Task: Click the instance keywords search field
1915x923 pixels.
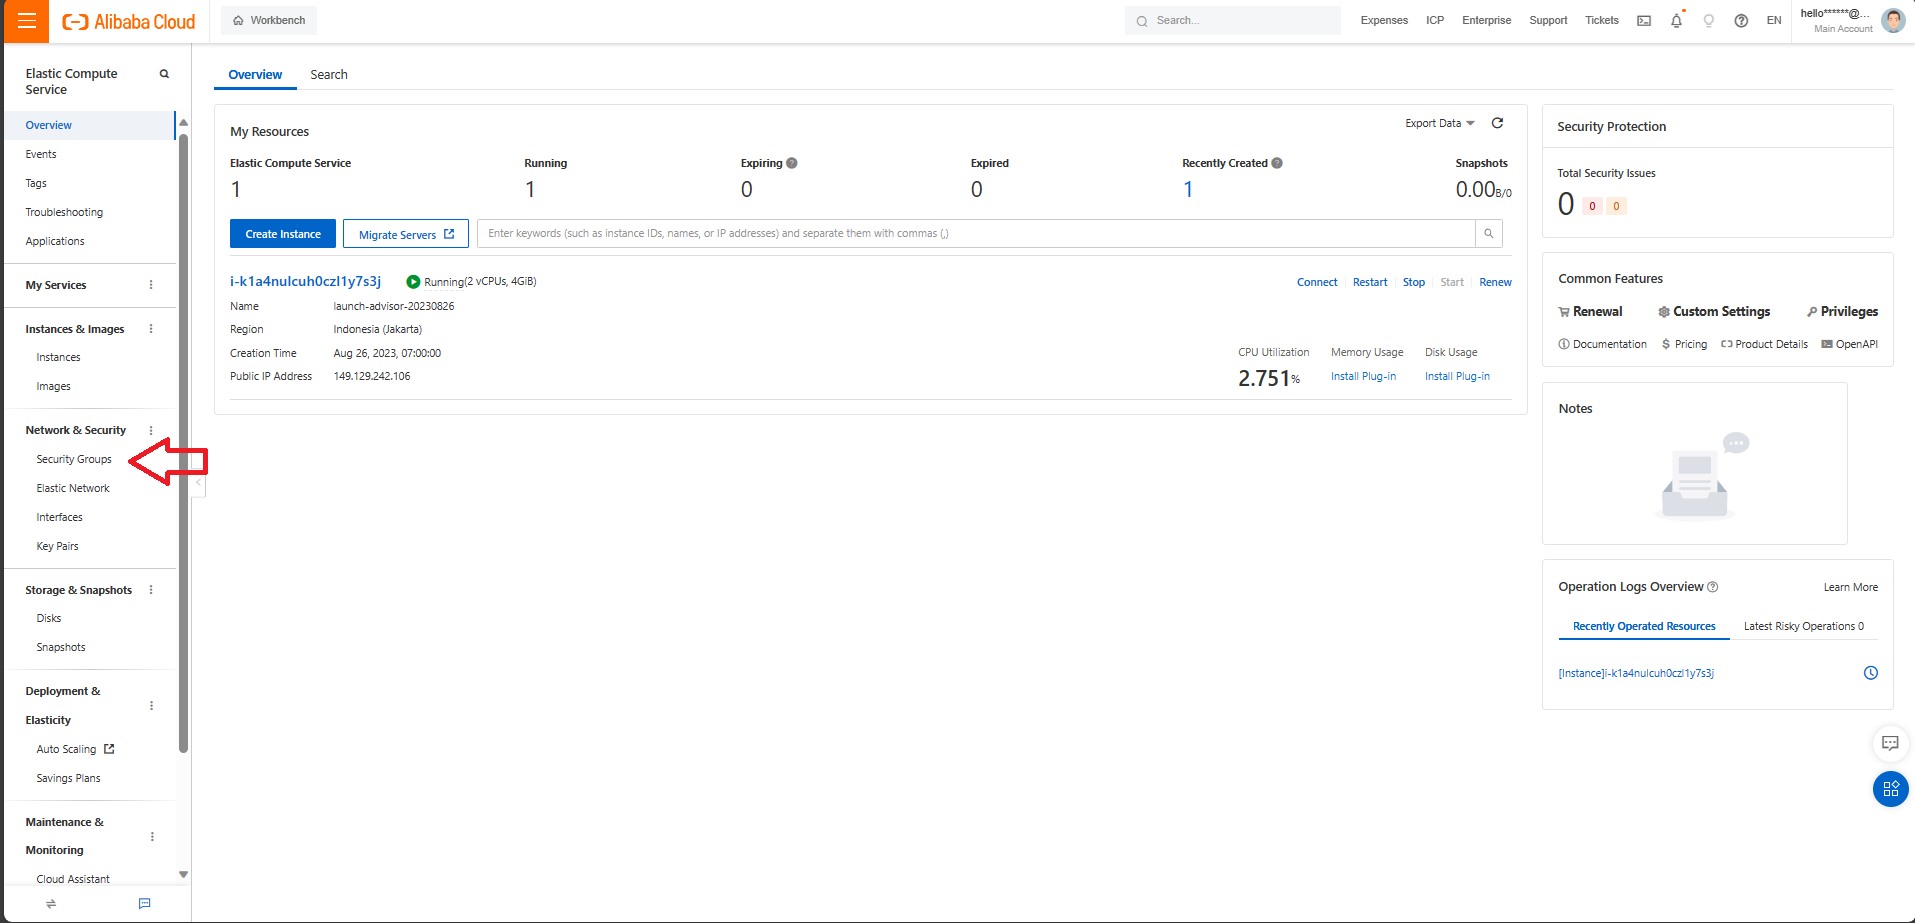Action: coord(975,234)
